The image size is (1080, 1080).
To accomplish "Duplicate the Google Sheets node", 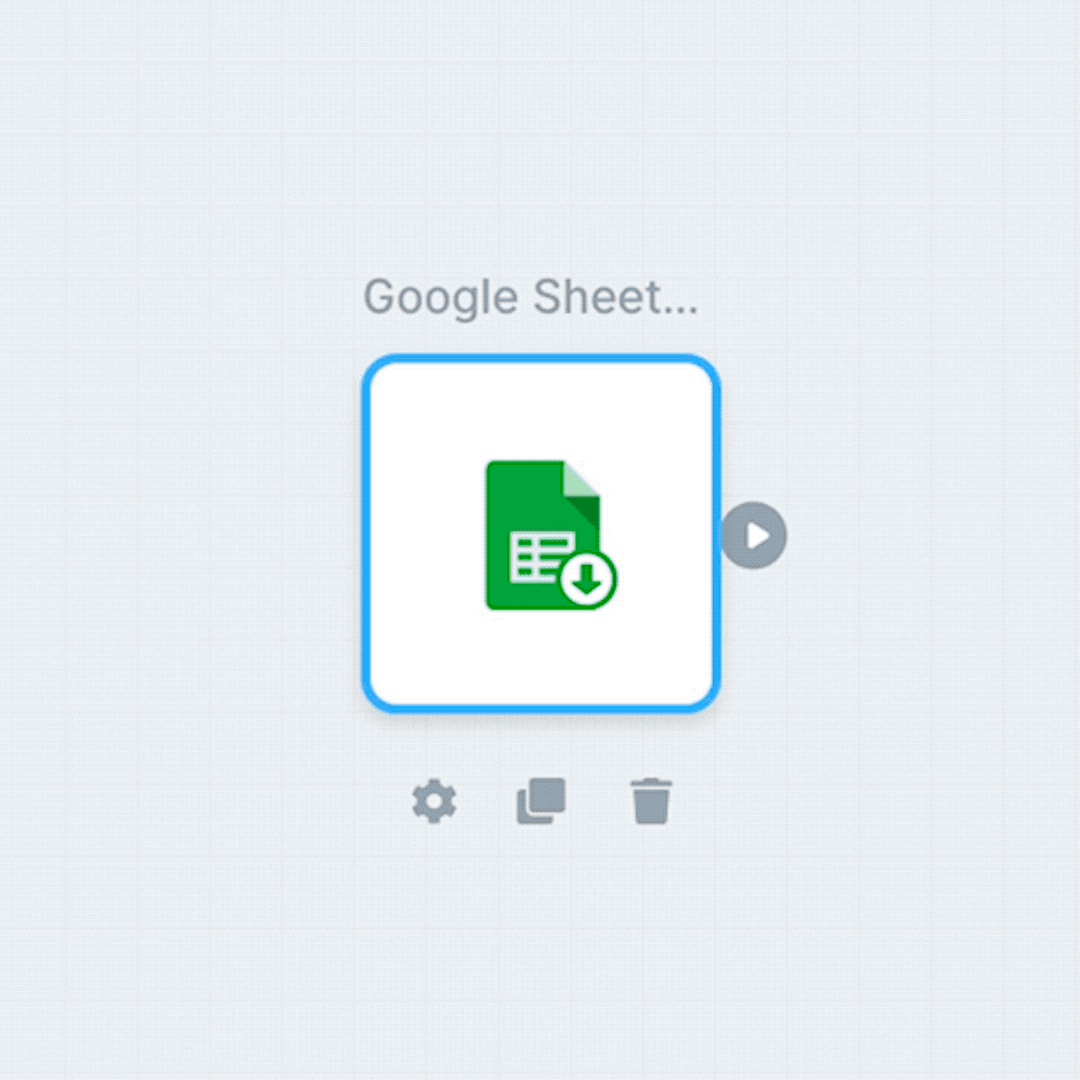I will coord(541,801).
